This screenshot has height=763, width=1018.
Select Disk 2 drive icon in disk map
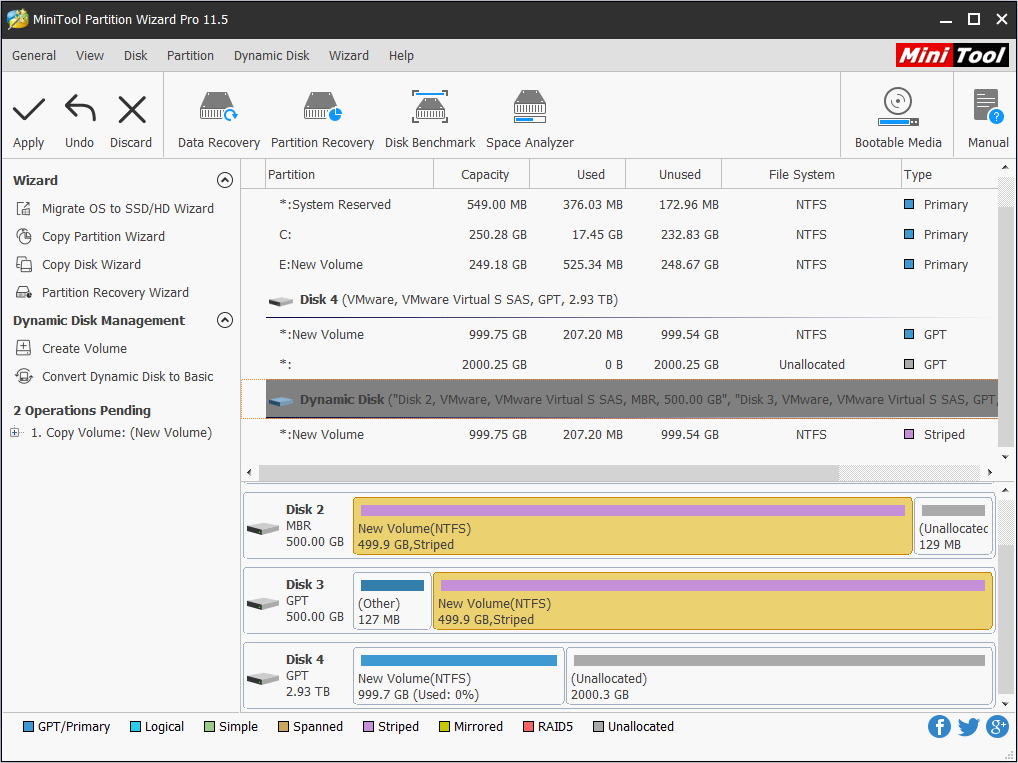pos(263,529)
